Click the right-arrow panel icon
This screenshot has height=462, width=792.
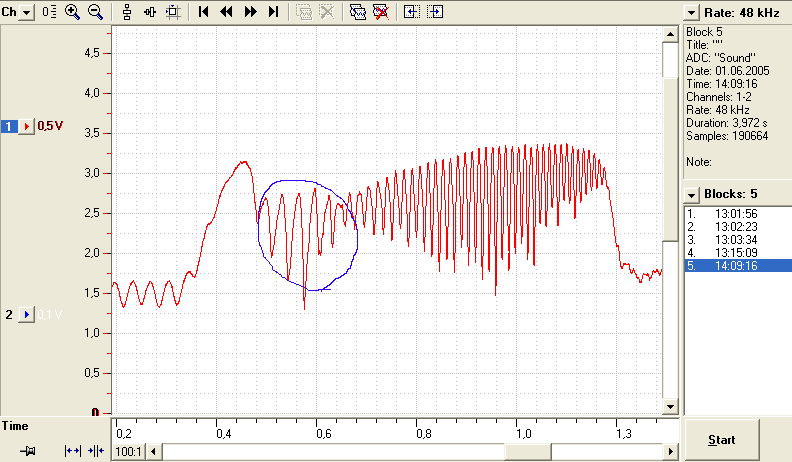435,12
